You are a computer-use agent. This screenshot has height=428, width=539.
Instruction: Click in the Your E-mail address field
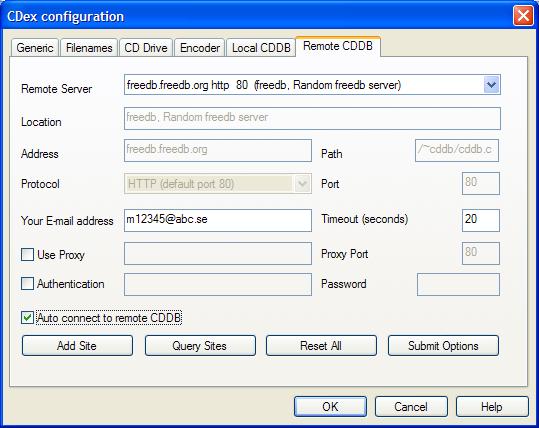click(218, 220)
